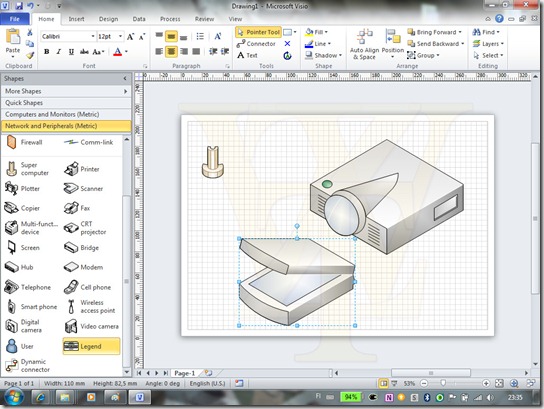Select the Scanner shape in stencil
544x409 pixels.
[84, 188]
